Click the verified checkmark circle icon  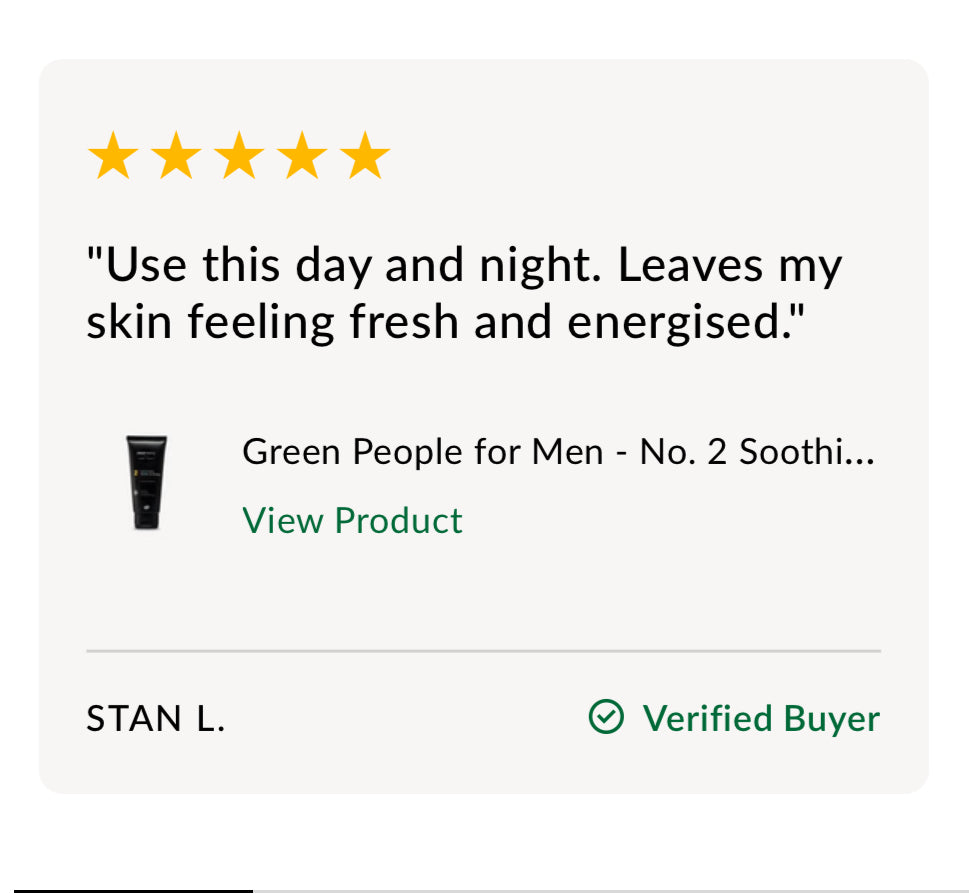606,717
